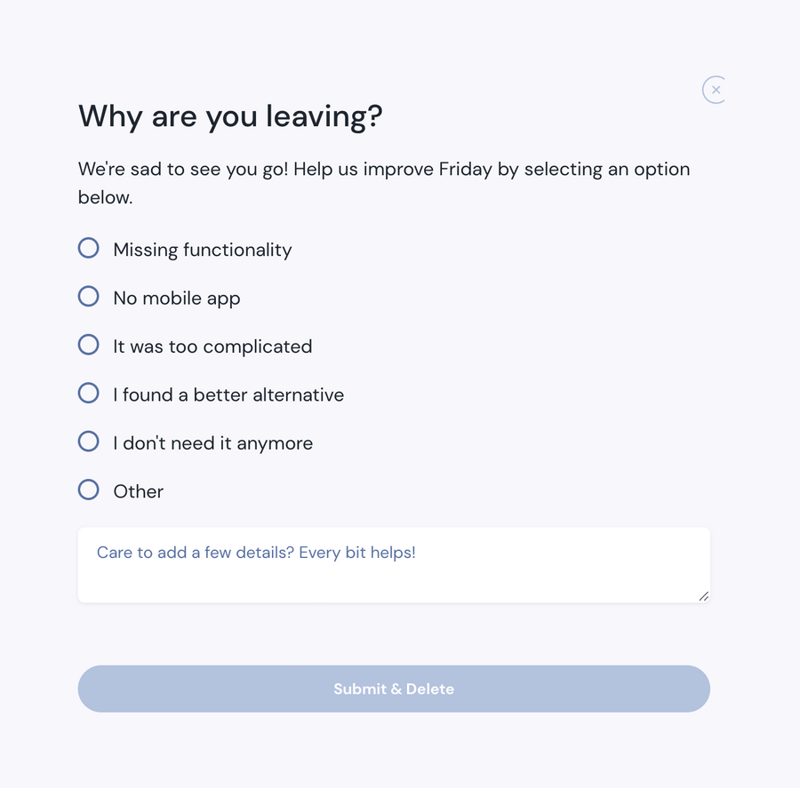
Task: Click the "Why are you leaving?" heading
Action: [233, 116]
